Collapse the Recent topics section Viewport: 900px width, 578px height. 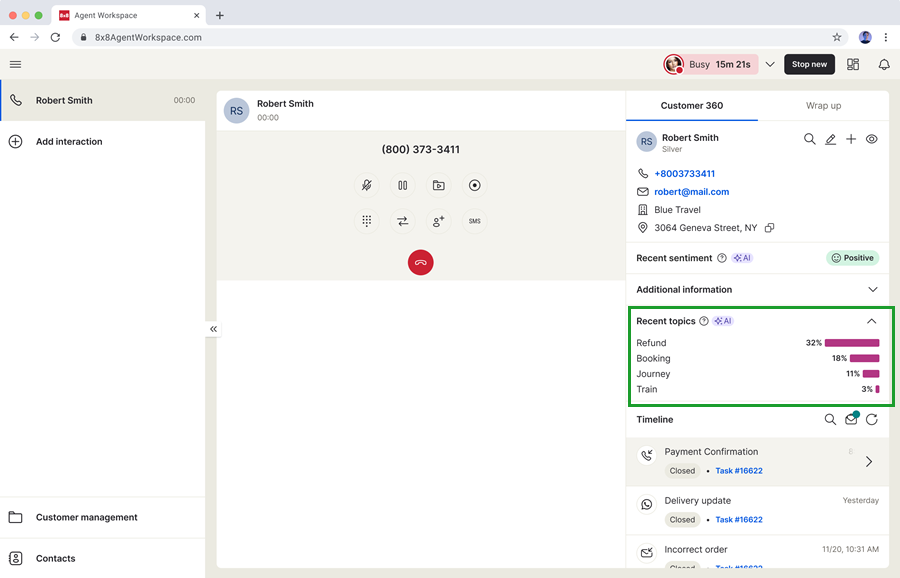(x=871, y=321)
